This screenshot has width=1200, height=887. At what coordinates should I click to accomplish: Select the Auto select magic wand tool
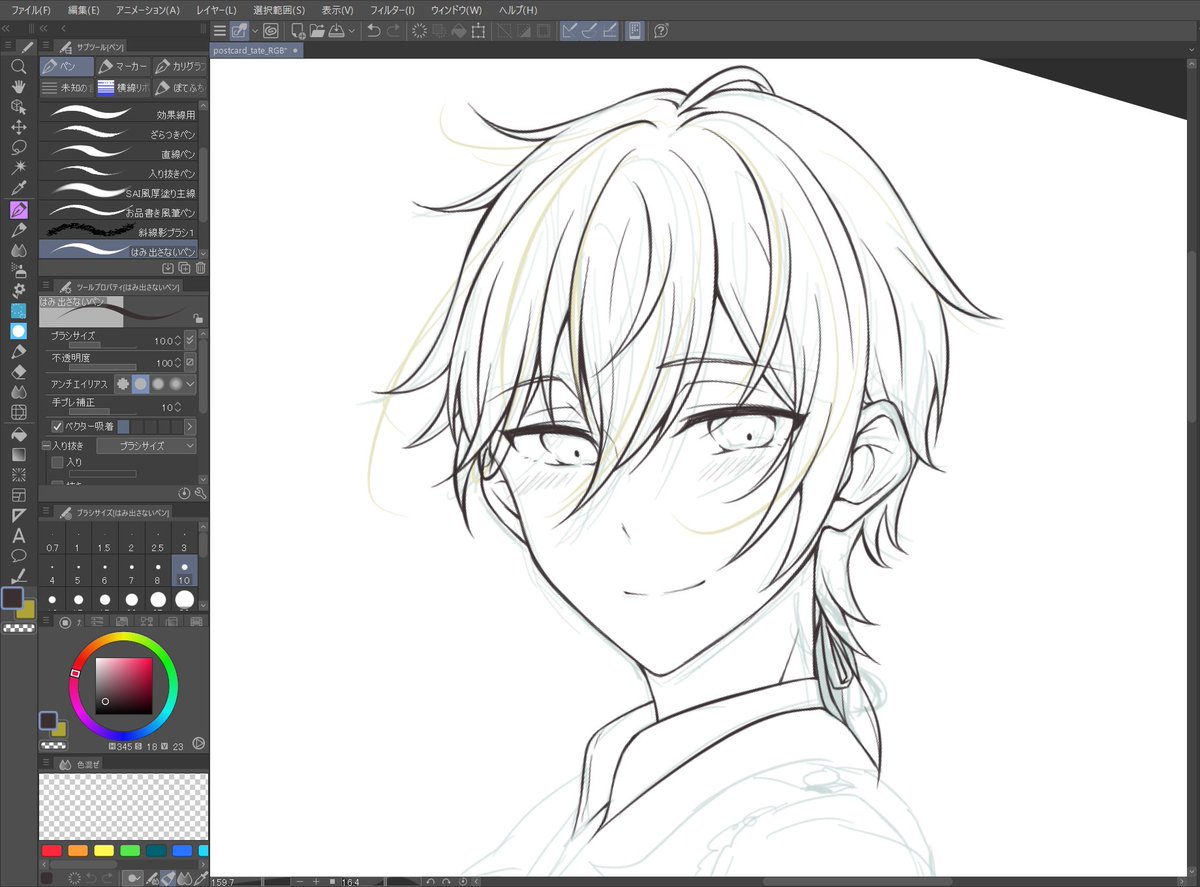(18, 168)
